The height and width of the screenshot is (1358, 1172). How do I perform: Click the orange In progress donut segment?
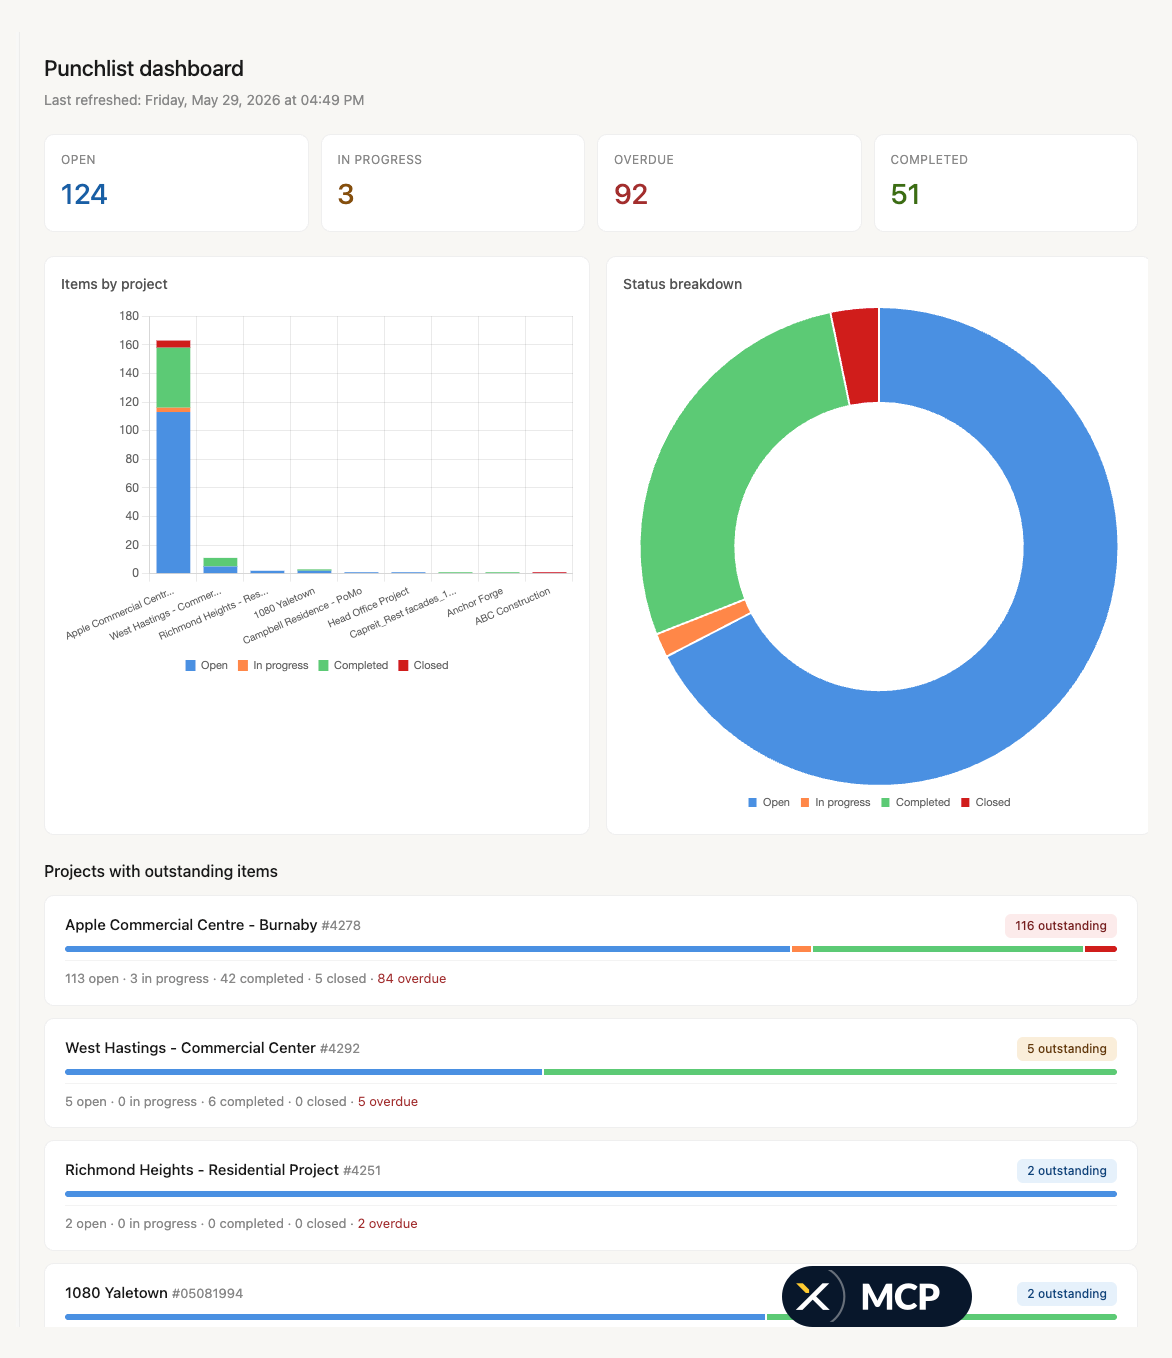pos(704,628)
